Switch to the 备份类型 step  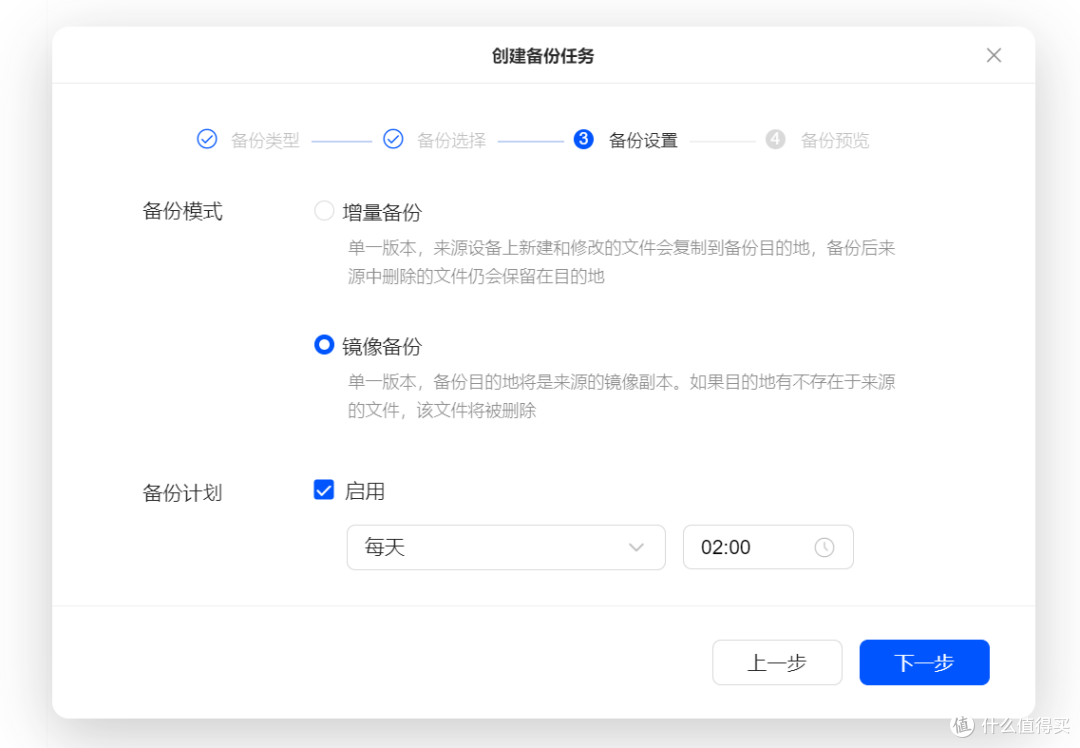tap(265, 141)
